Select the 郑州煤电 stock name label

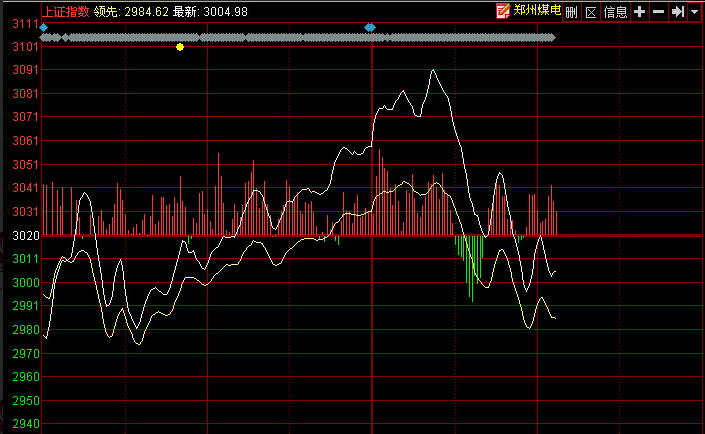coord(535,12)
